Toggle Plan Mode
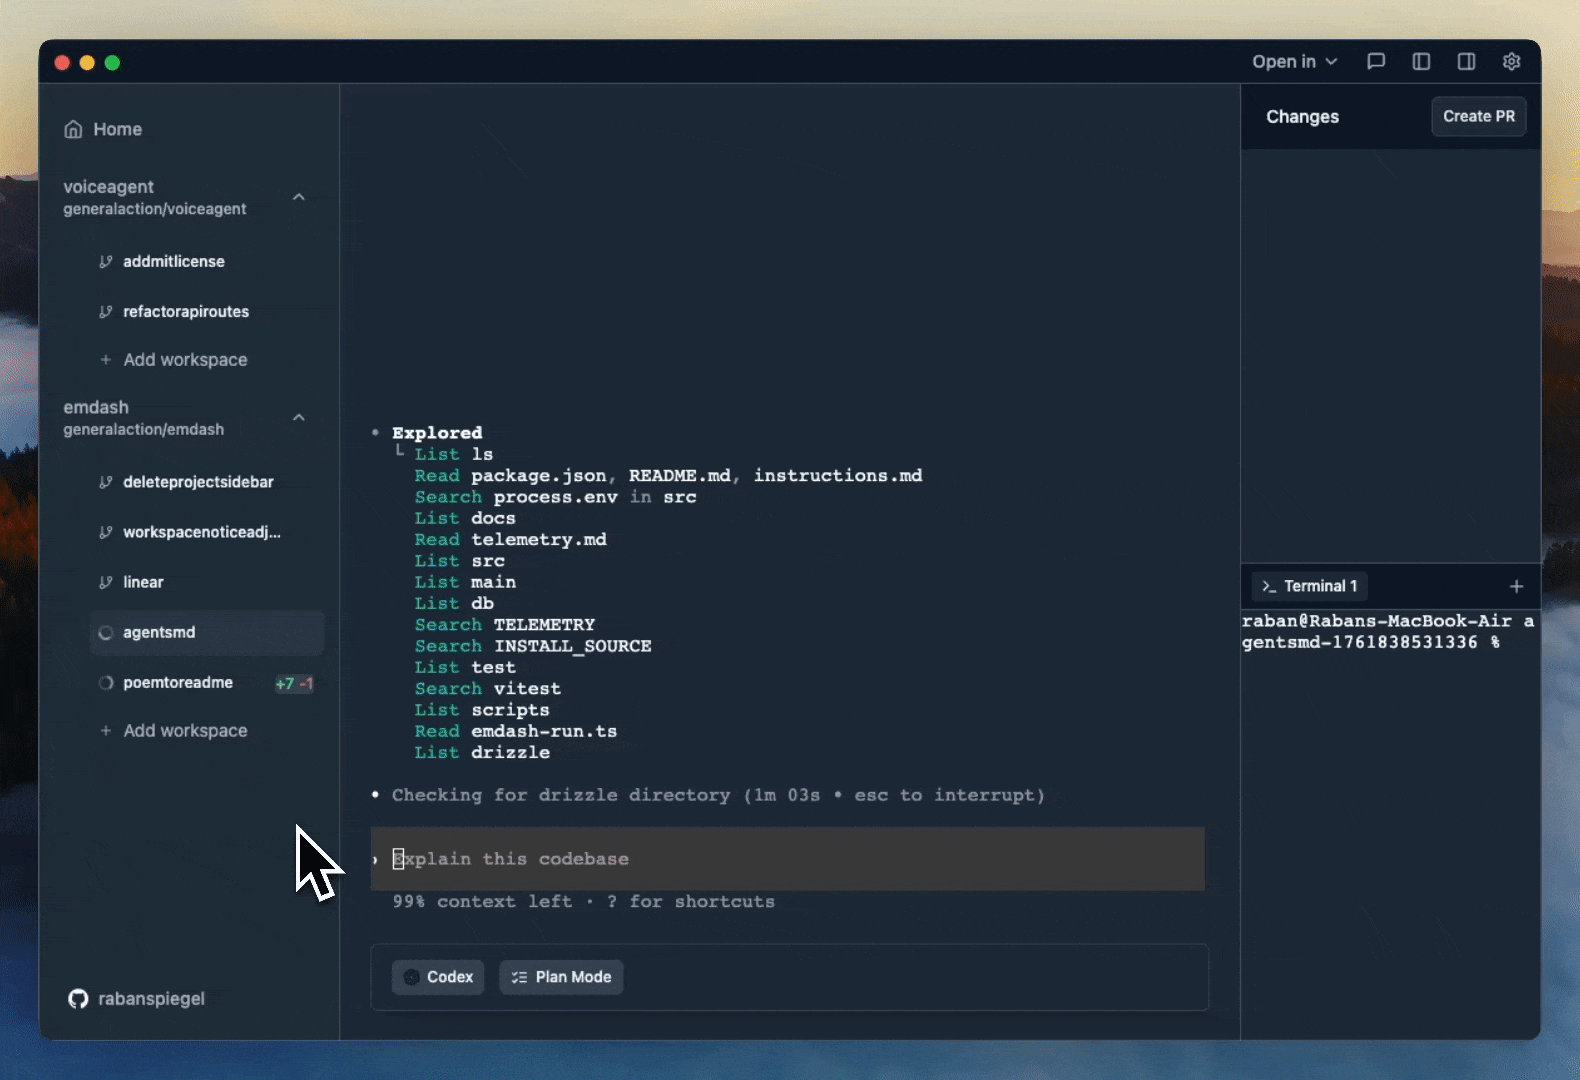 pos(561,977)
